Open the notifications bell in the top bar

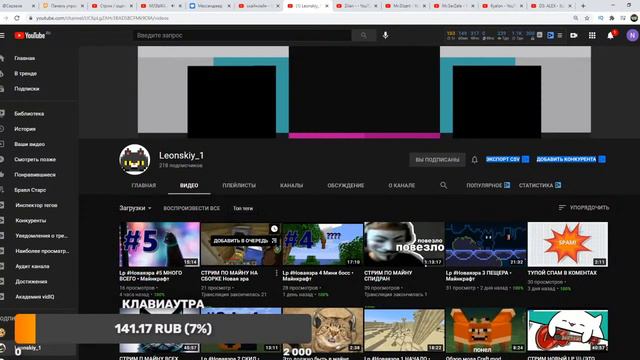click(611, 36)
